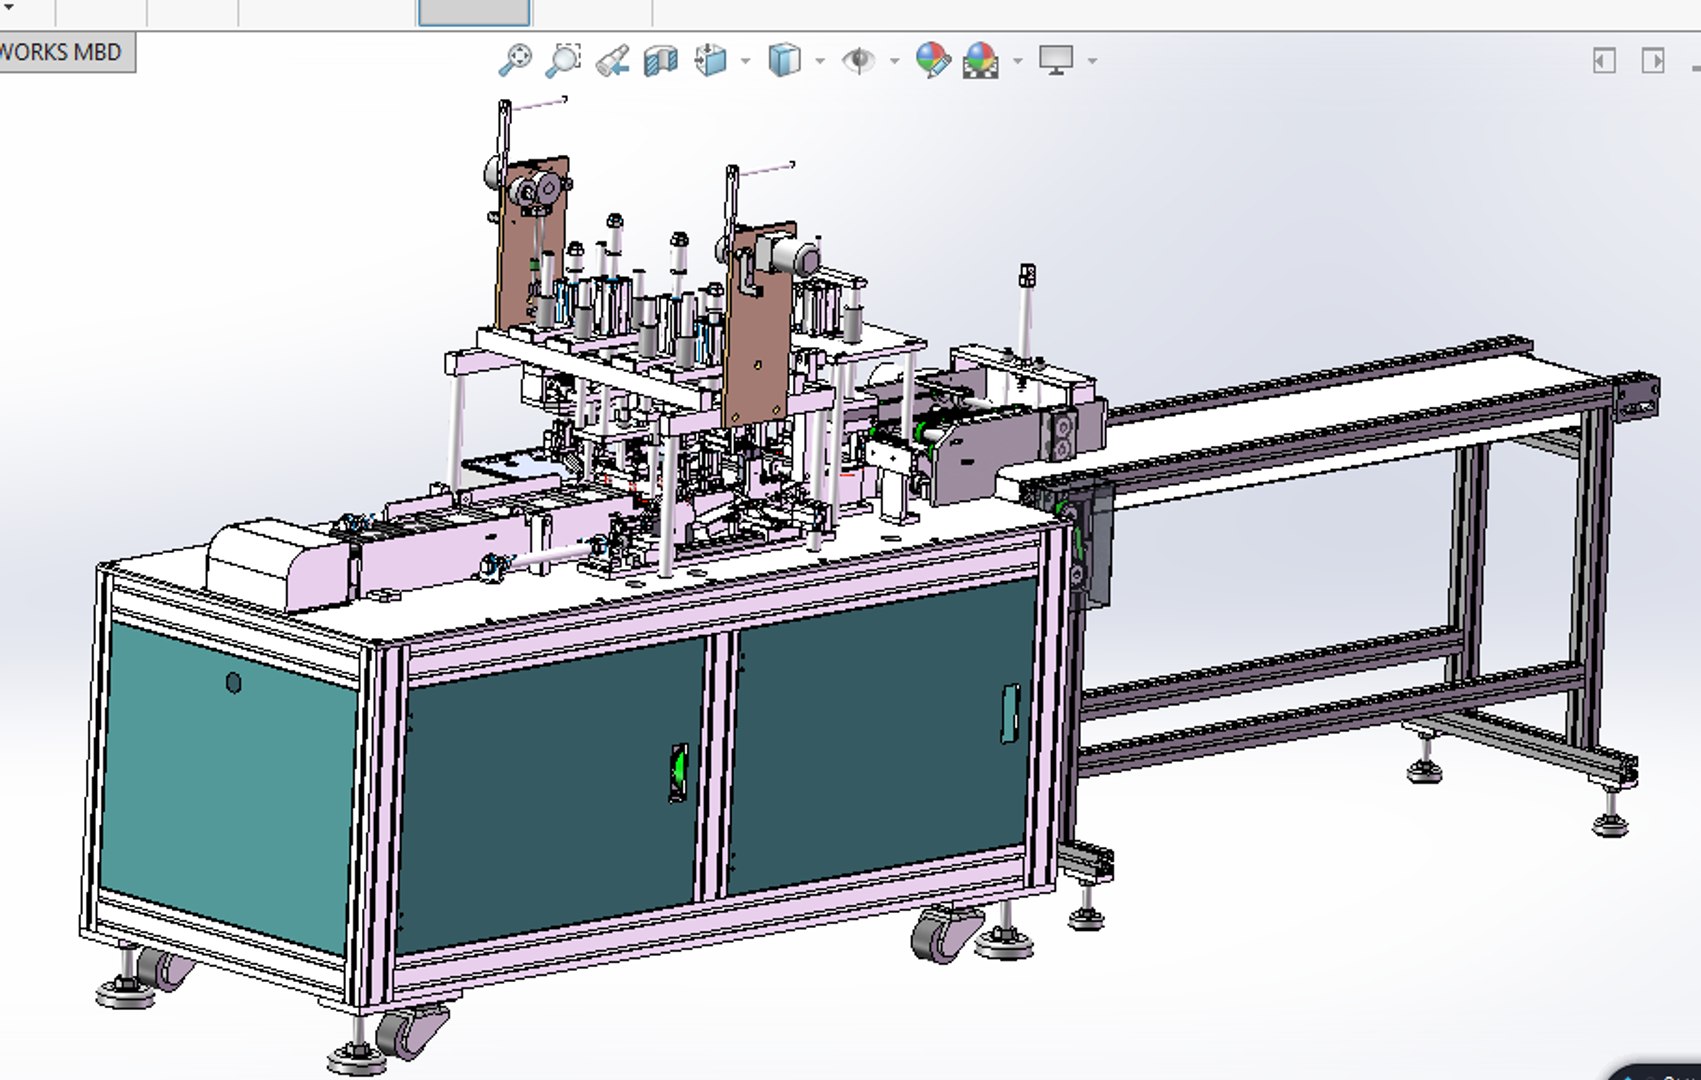Expand the View Orientation dropdown arrow
1701x1080 pixels.
tap(746, 61)
